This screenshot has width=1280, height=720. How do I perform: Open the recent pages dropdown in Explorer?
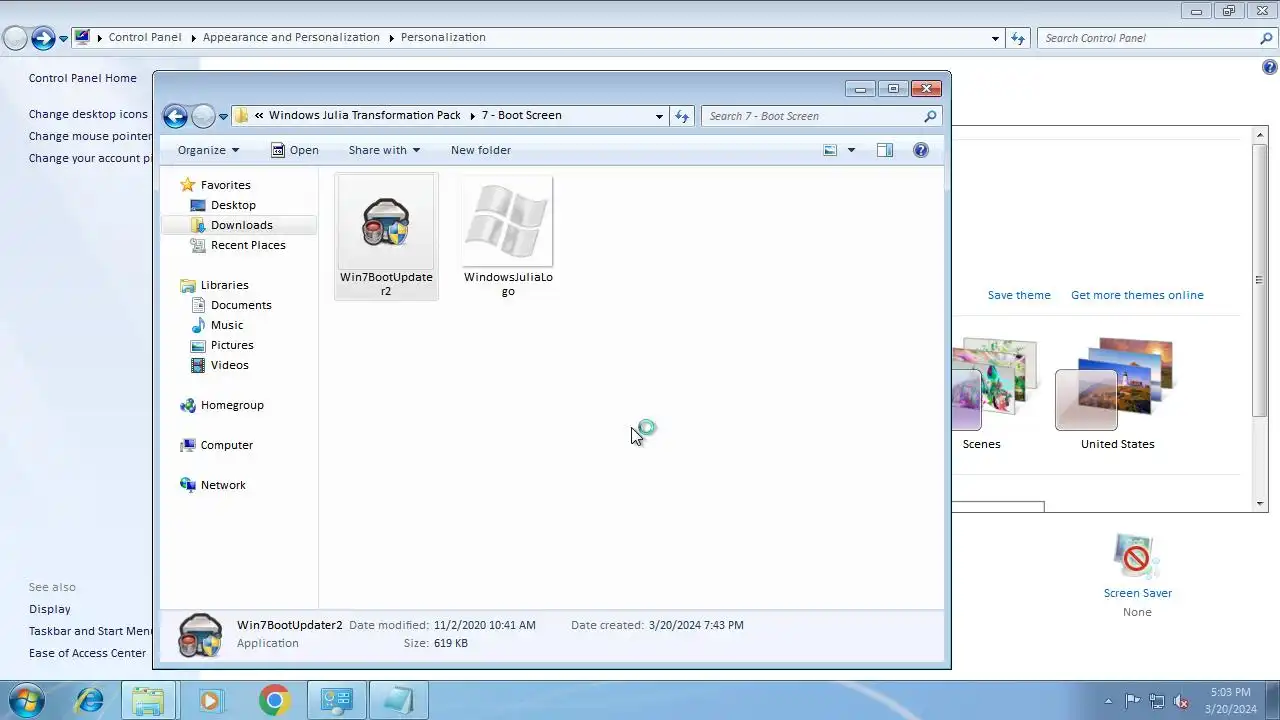(x=223, y=117)
